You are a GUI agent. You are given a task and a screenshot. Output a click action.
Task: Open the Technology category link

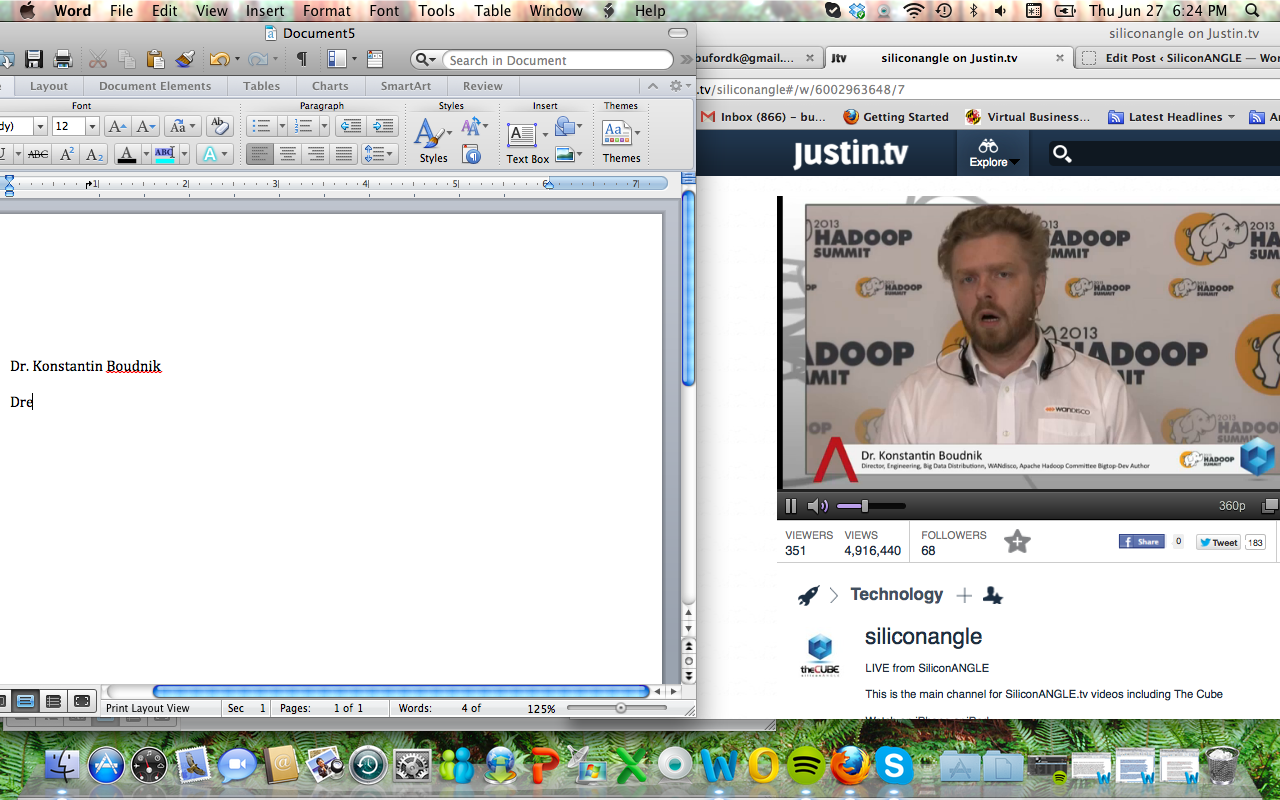(896, 594)
